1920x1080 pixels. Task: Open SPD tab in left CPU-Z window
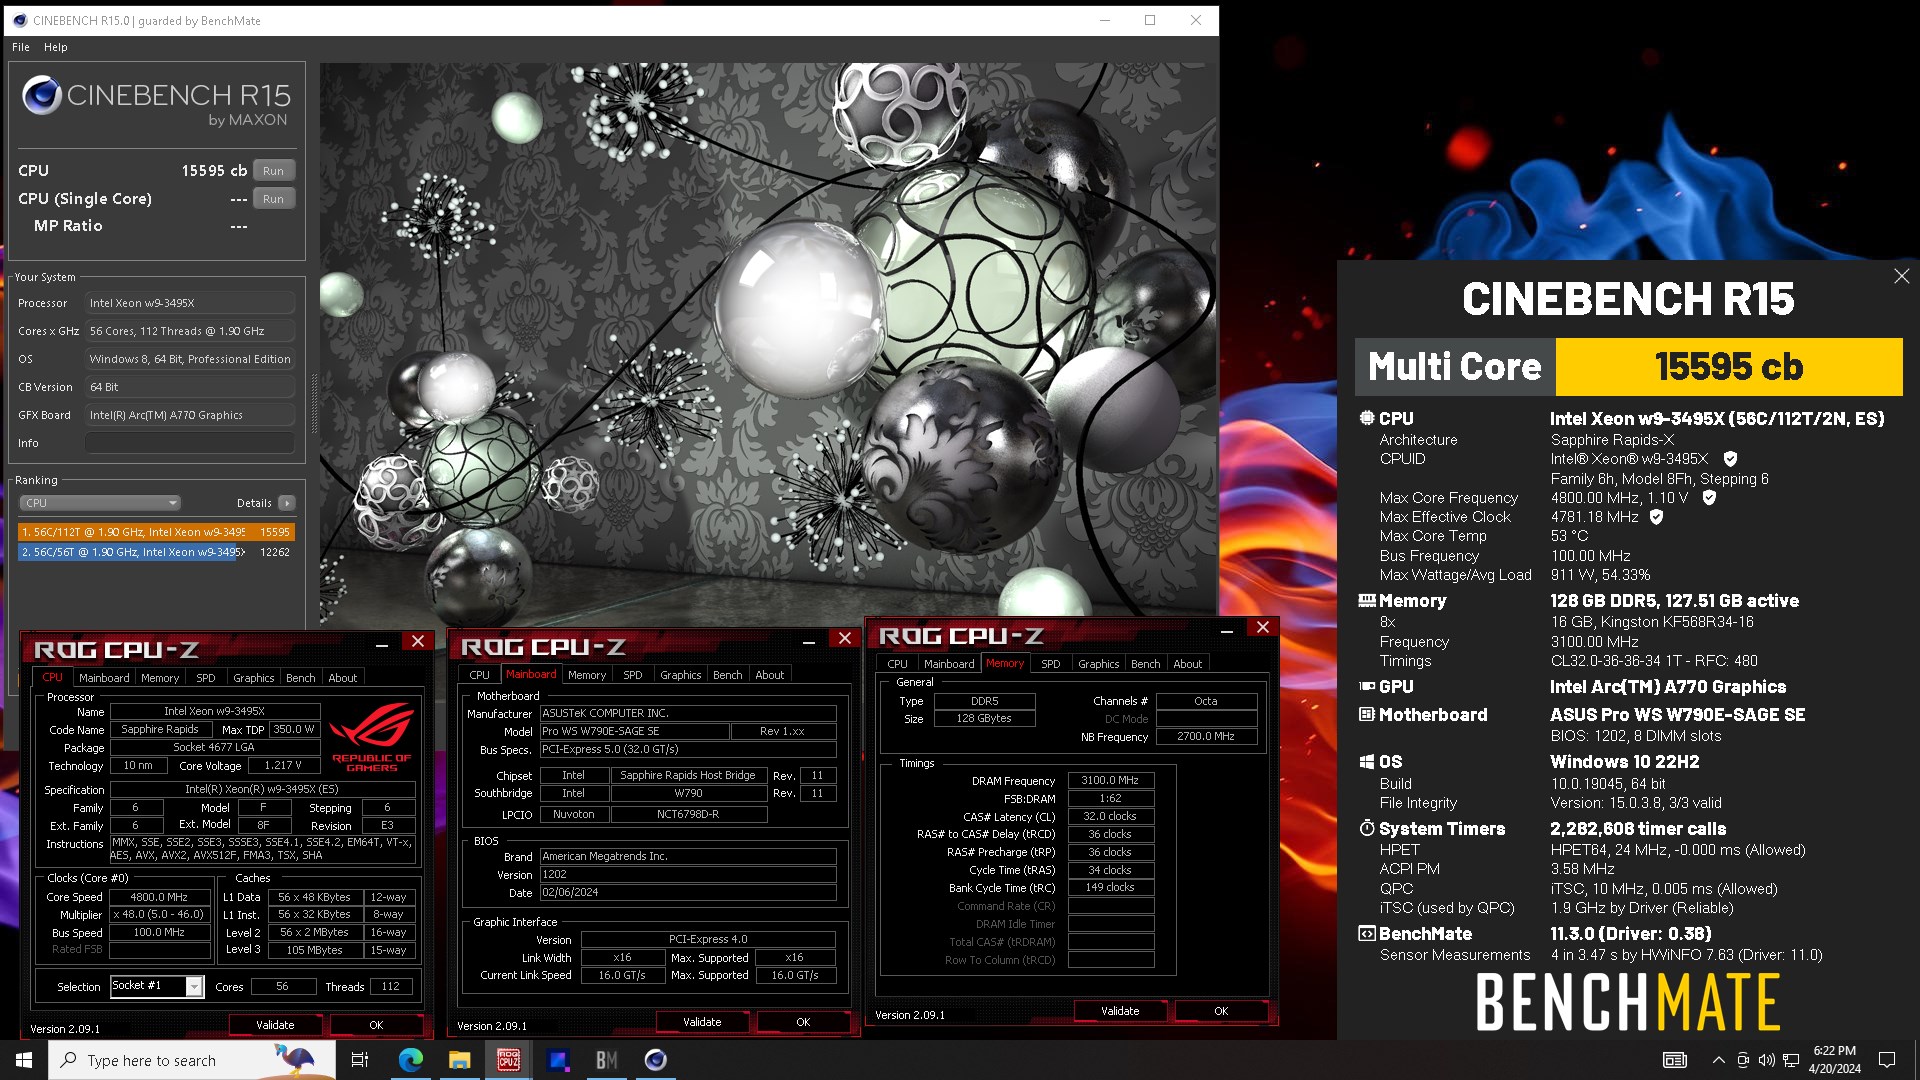click(x=206, y=677)
